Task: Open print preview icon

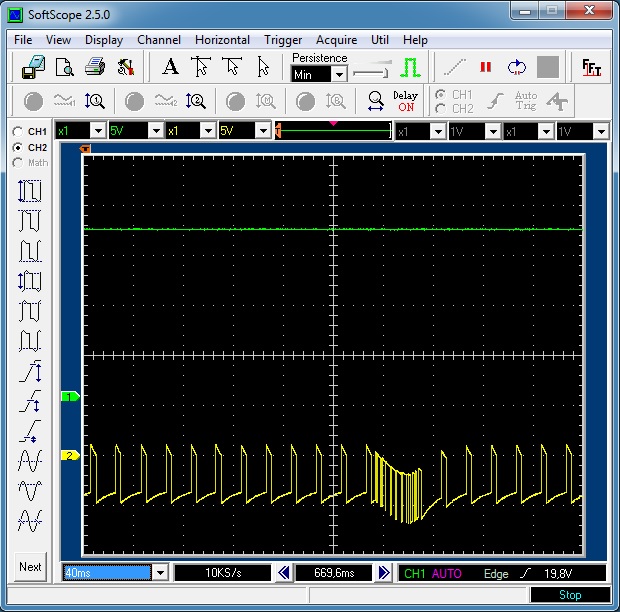Action: tap(64, 67)
